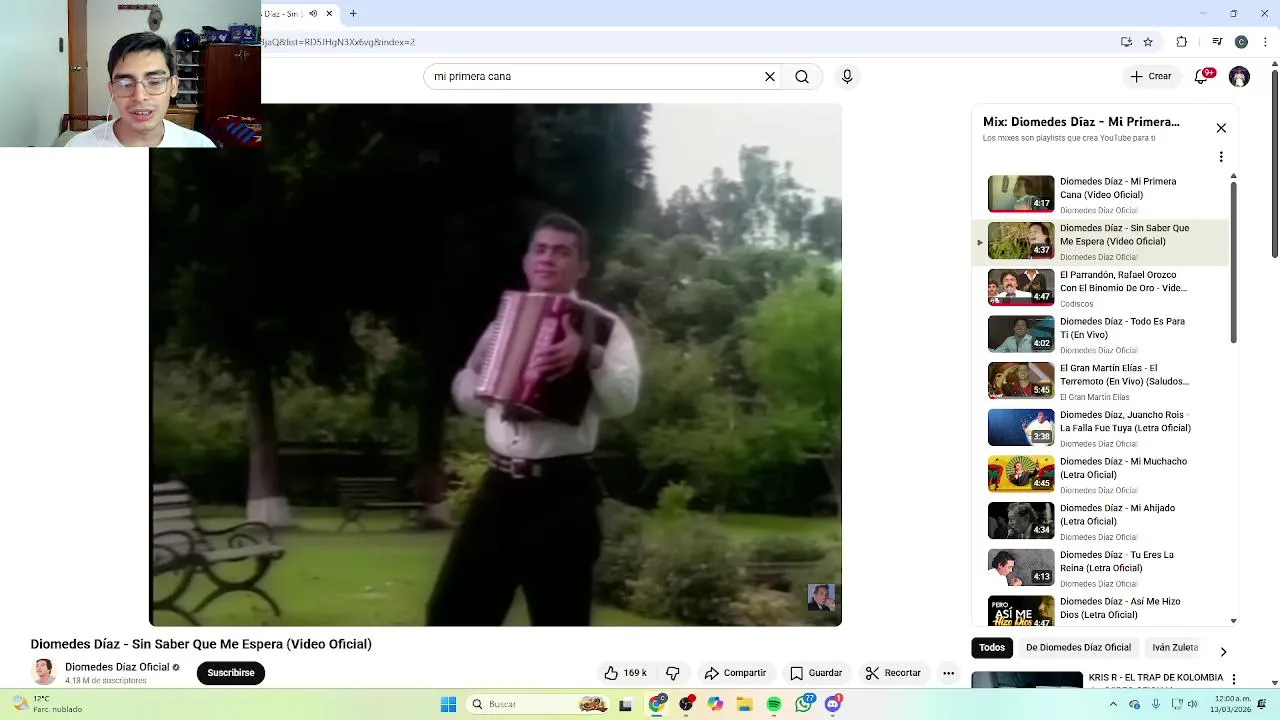This screenshot has width=1280, height=720.
Task: Play Mi Ahijado (Letra Oficial)
Action: tap(1100, 521)
